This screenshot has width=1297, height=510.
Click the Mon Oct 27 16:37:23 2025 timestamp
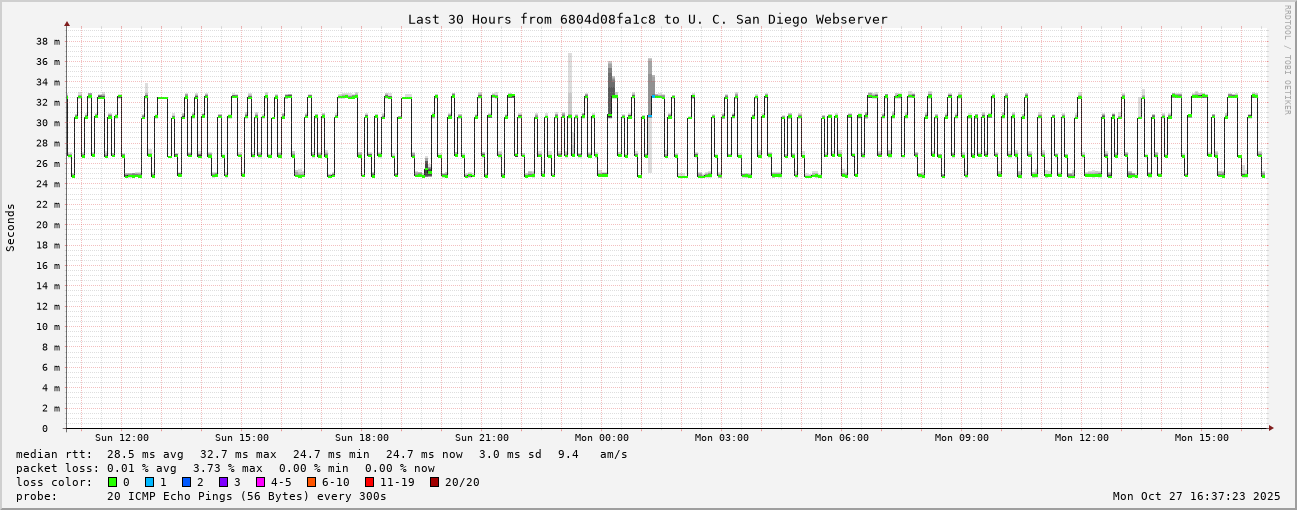(1196, 496)
